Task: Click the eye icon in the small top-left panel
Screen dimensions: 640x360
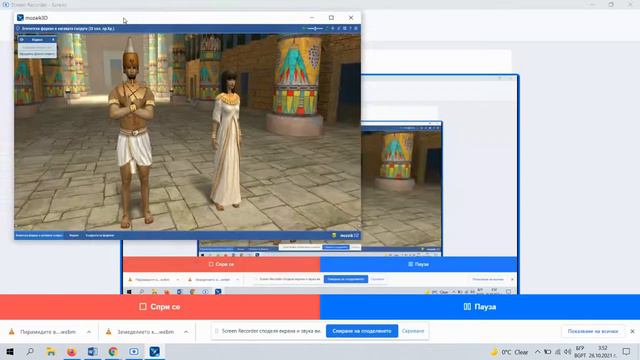Action: coord(22,40)
